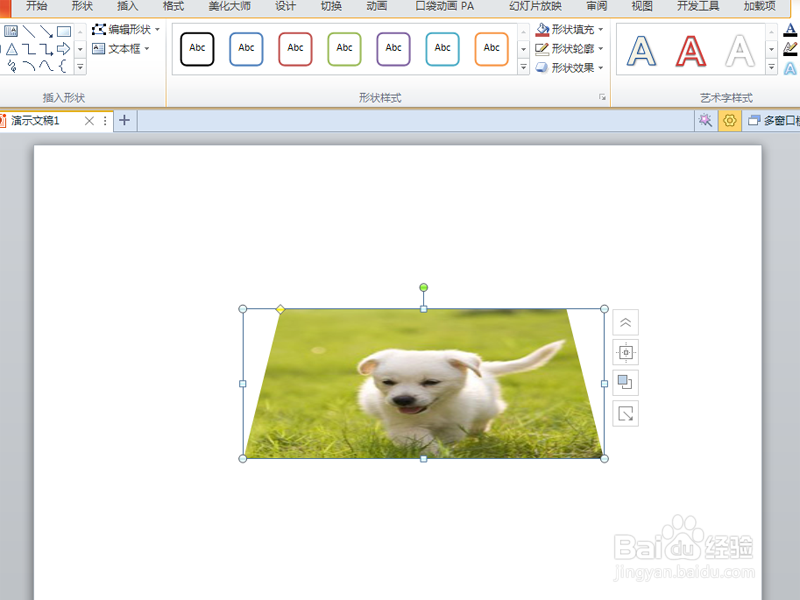Open the 演示文稿1 tab options dots
The height and width of the screenshot is (600, 800).
(x=105, y=121)
